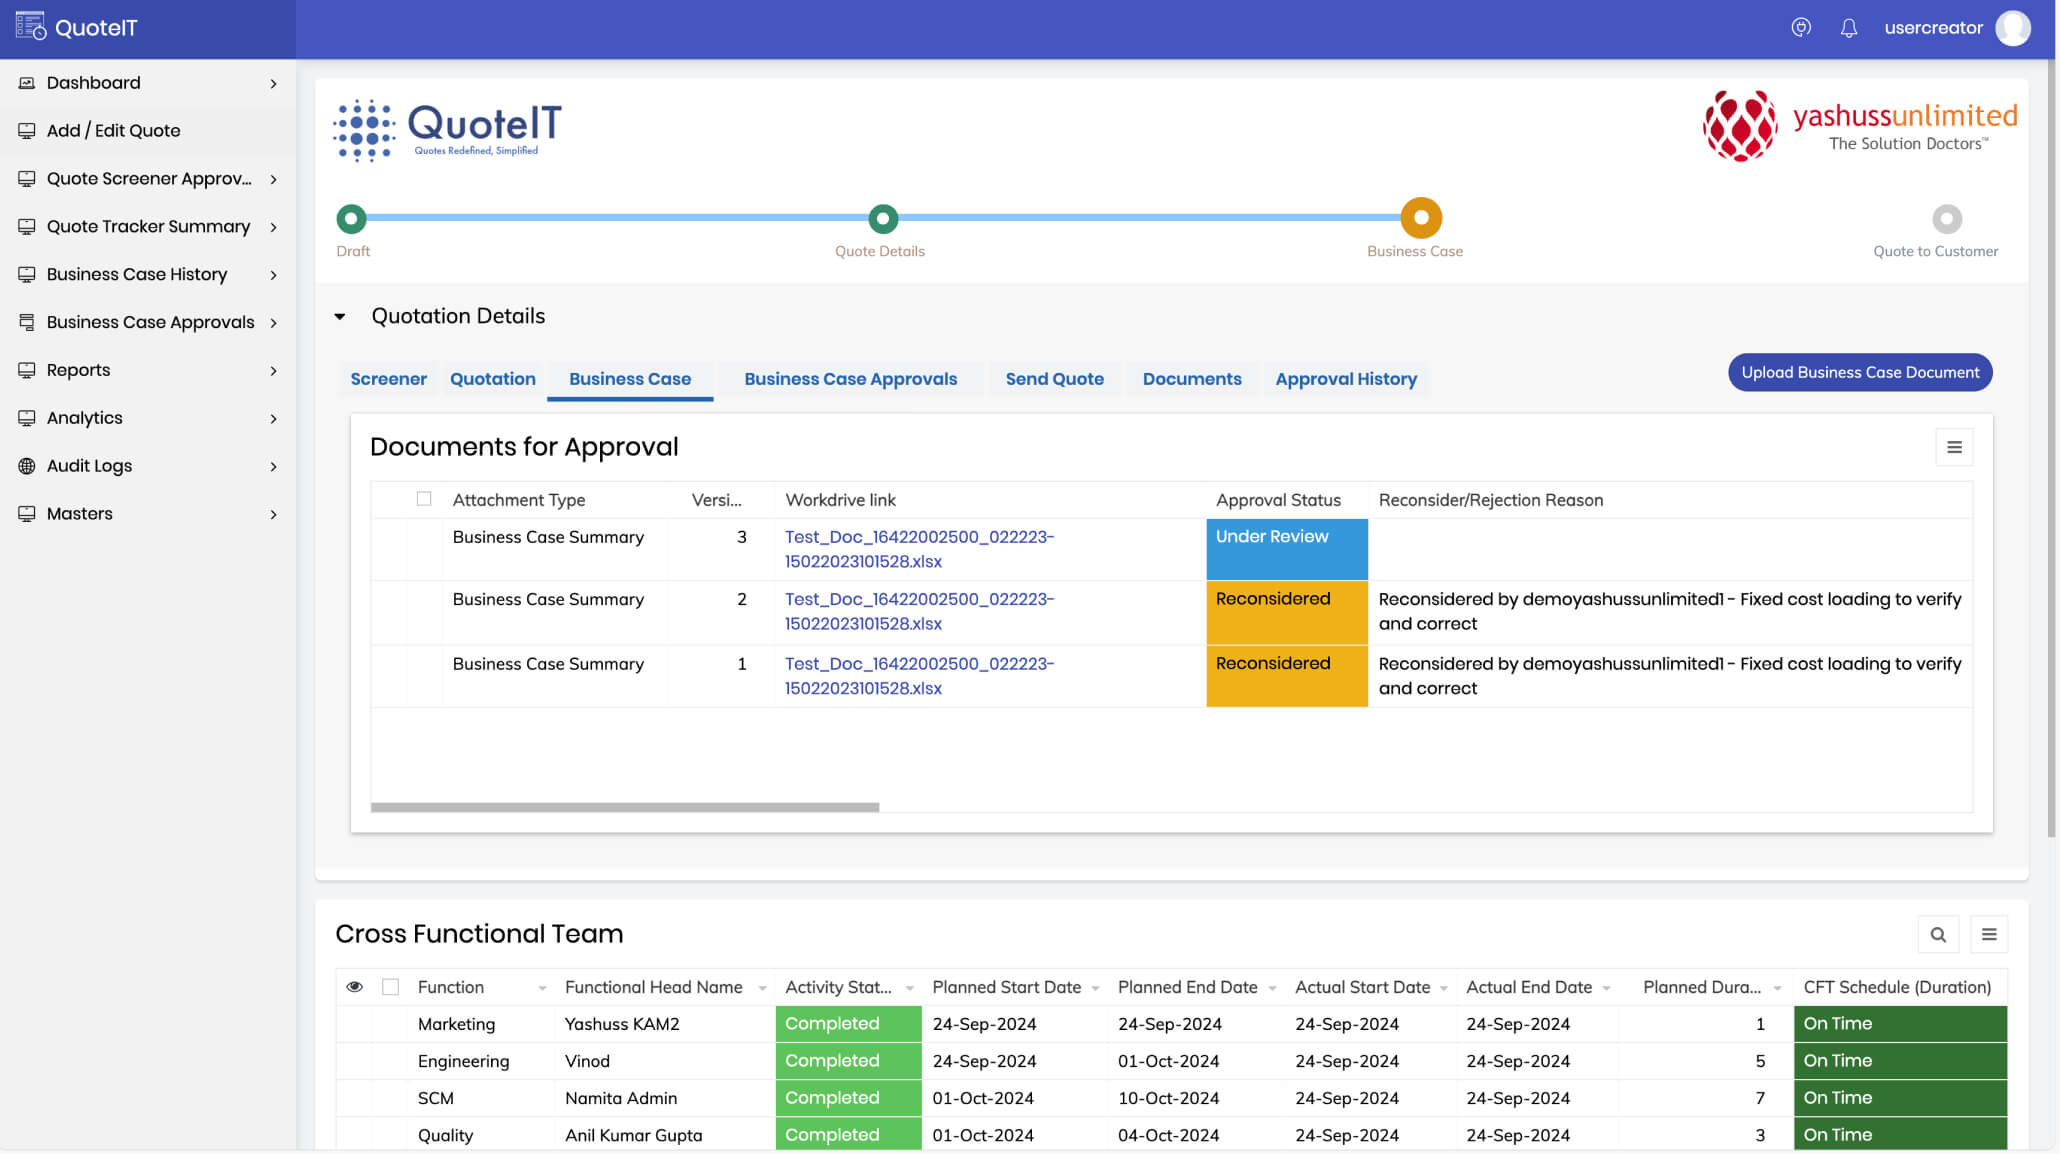This screenshot has height=1154, width=2060.
Task: Click Cross Functional Team search icon
Action: 1938,934
